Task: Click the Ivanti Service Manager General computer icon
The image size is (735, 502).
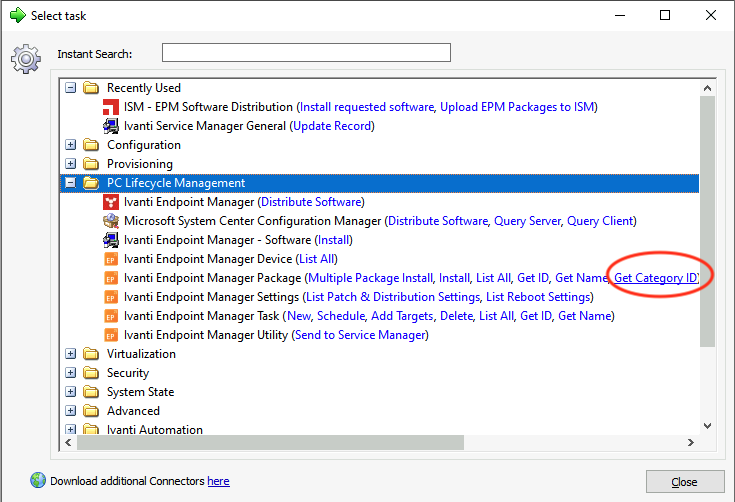Action: pyautogui.click(x=111, y=126)
